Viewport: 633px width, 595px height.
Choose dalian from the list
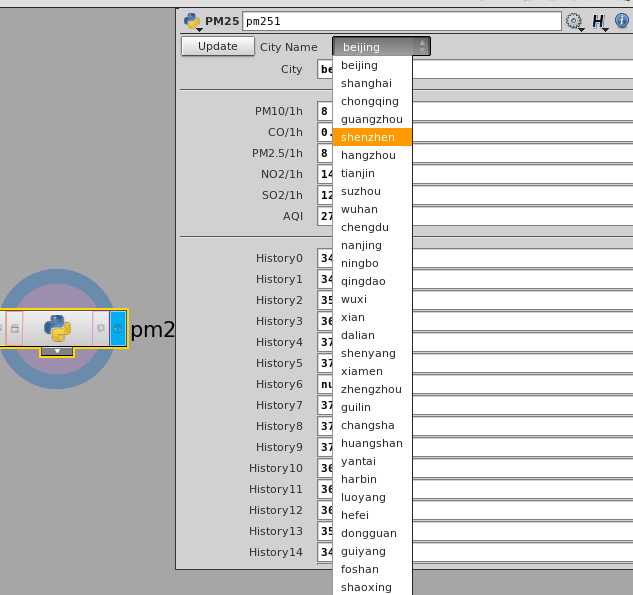372,335
